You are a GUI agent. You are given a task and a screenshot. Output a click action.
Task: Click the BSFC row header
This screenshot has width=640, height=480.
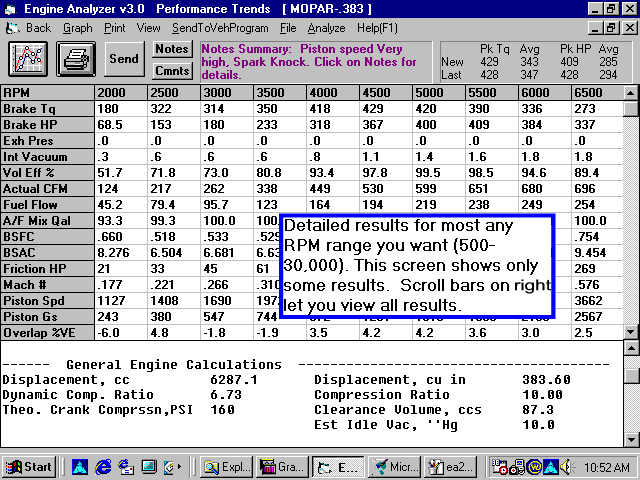tap(47, 237)
